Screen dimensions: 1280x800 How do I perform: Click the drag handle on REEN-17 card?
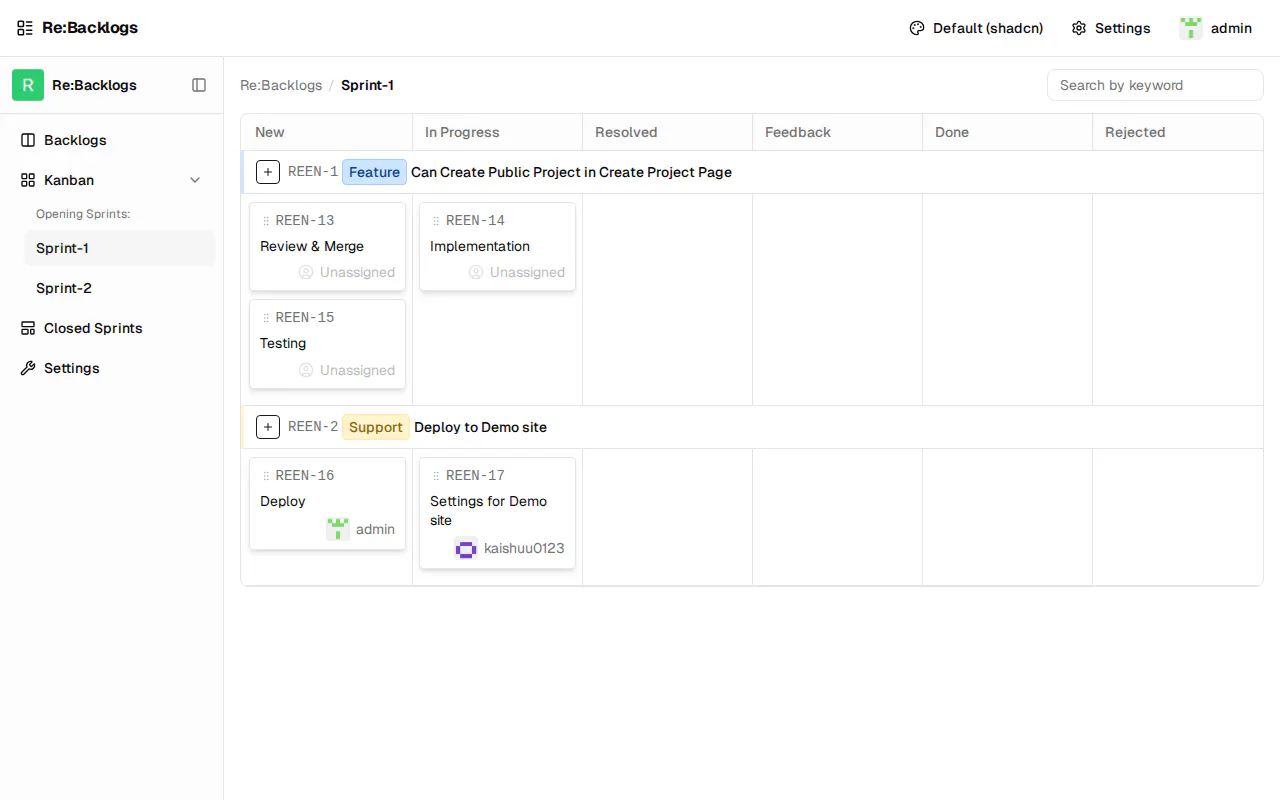point(436,476)
